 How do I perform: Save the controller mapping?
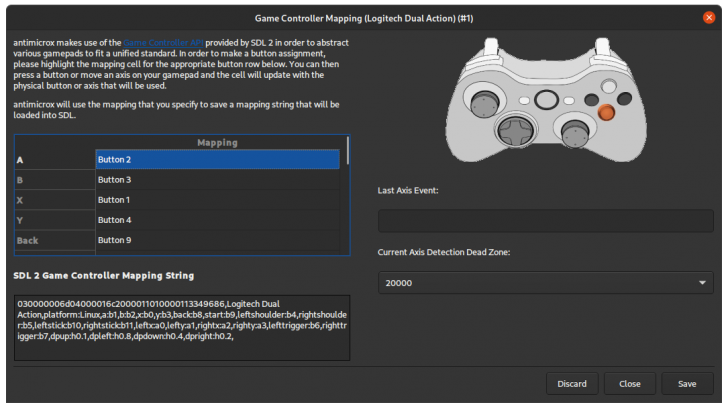click(687, 384)
